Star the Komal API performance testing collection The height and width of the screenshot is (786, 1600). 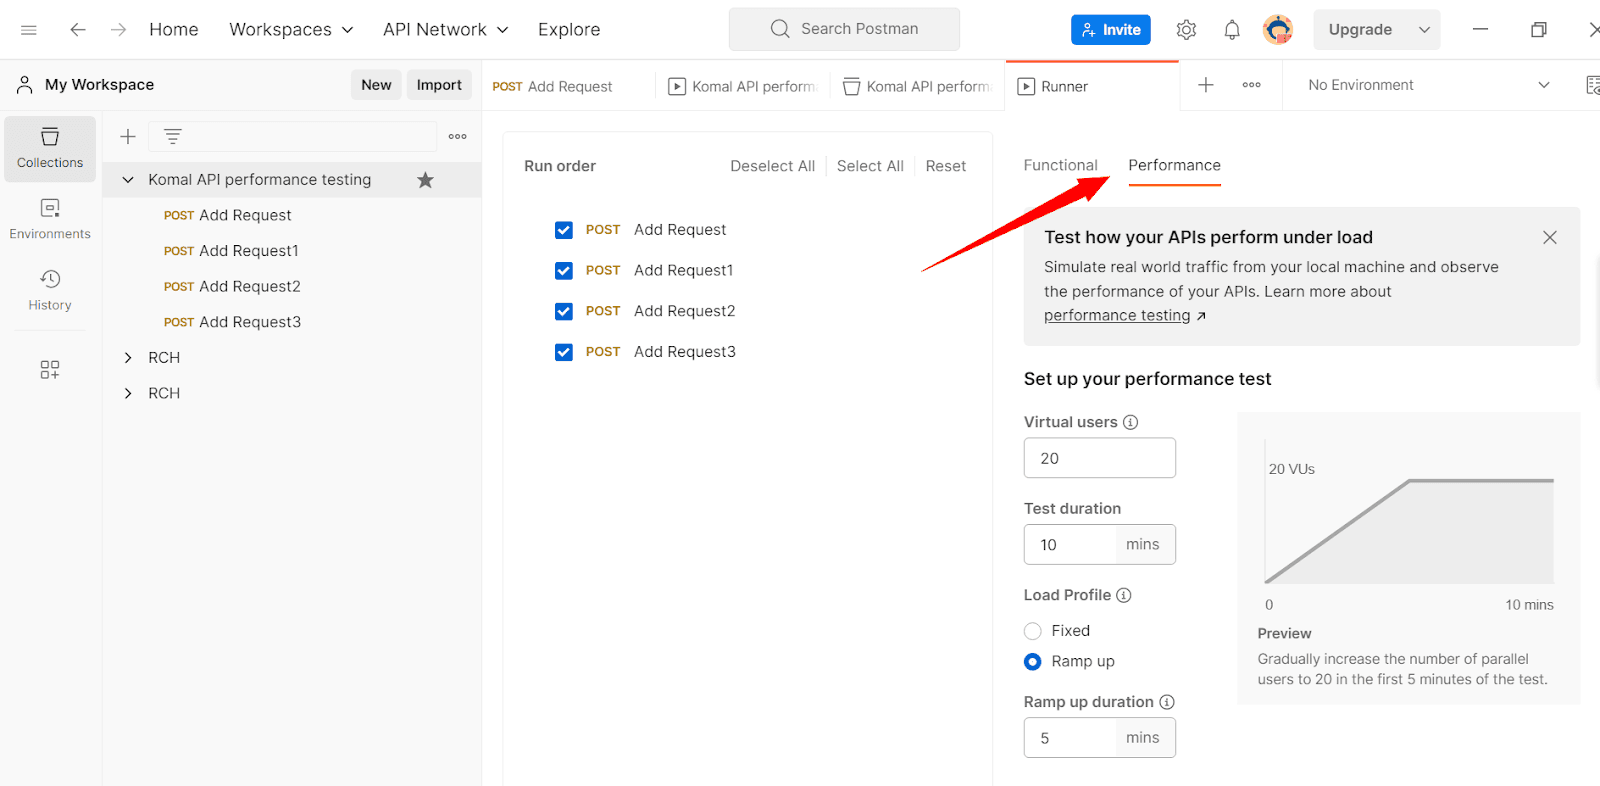(425, 180)
